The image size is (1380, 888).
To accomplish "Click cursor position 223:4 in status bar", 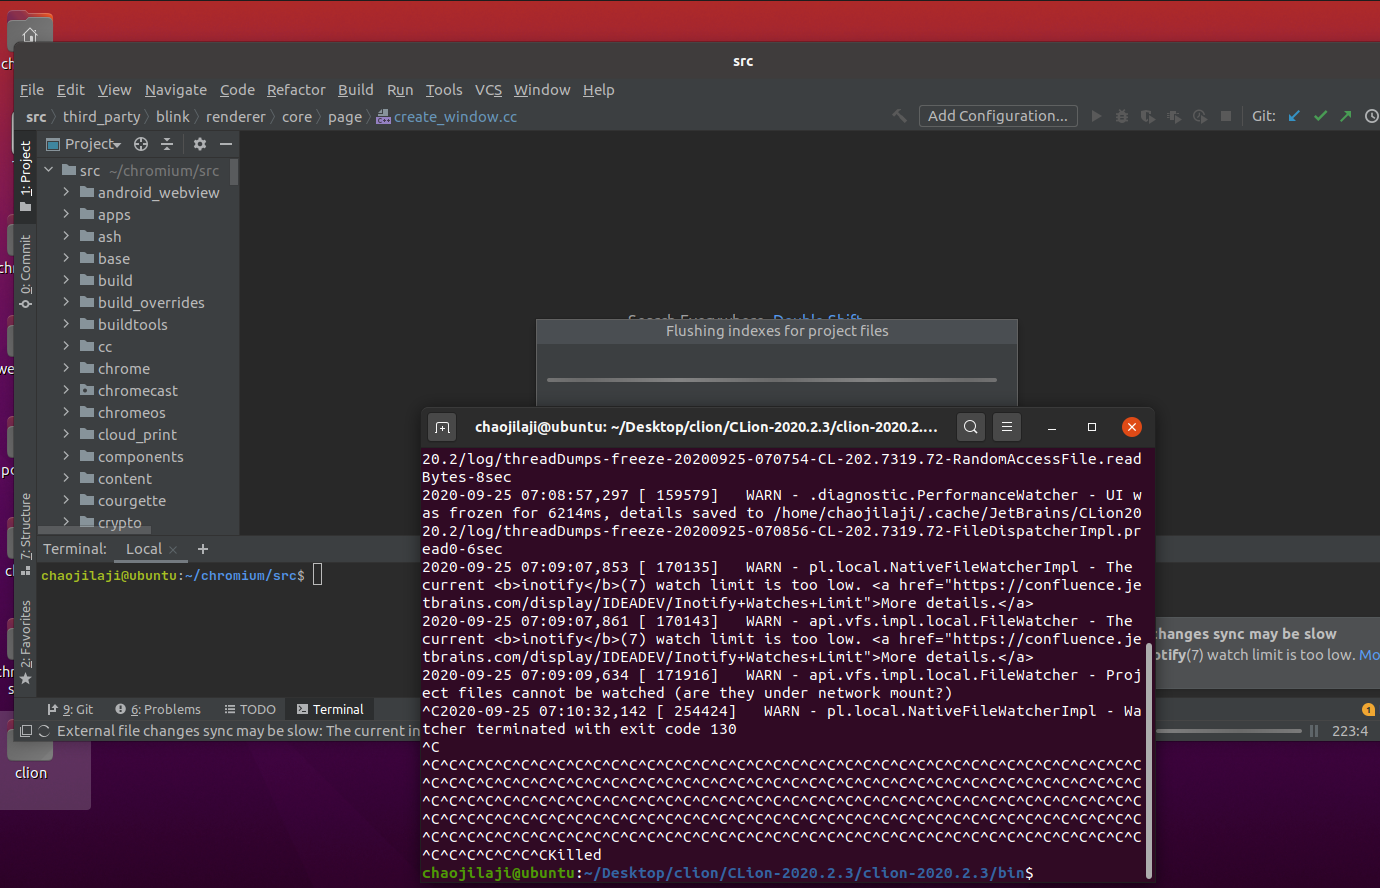I will [1350, 731].
